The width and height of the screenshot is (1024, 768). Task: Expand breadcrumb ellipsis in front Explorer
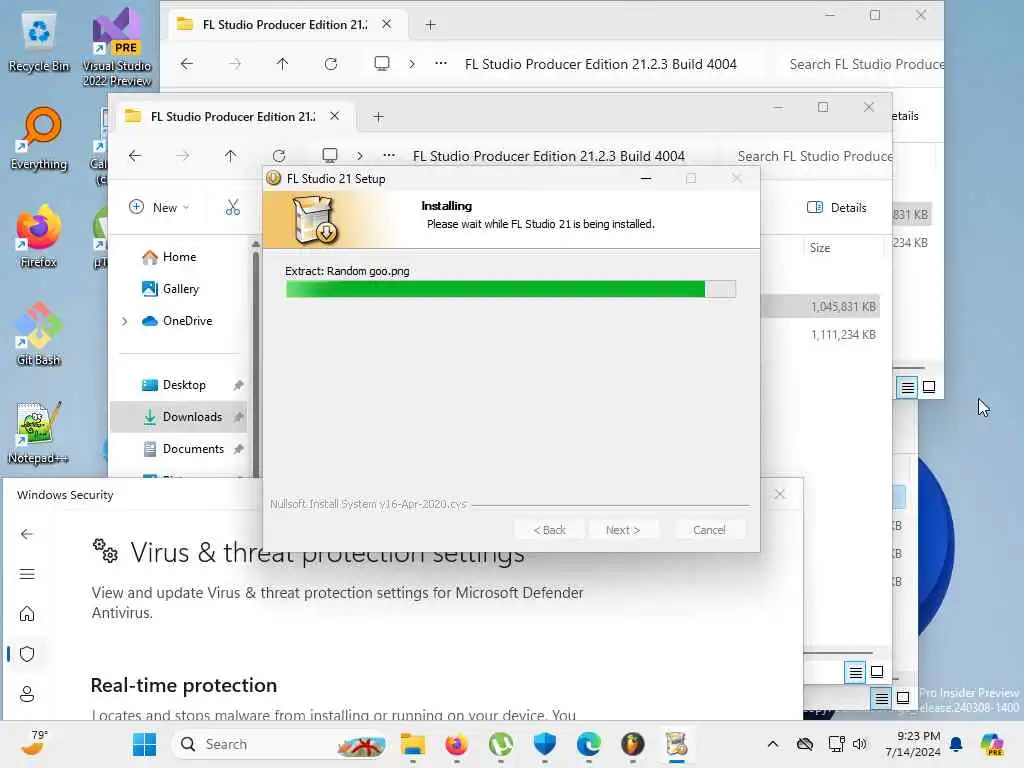coord(389,155)
